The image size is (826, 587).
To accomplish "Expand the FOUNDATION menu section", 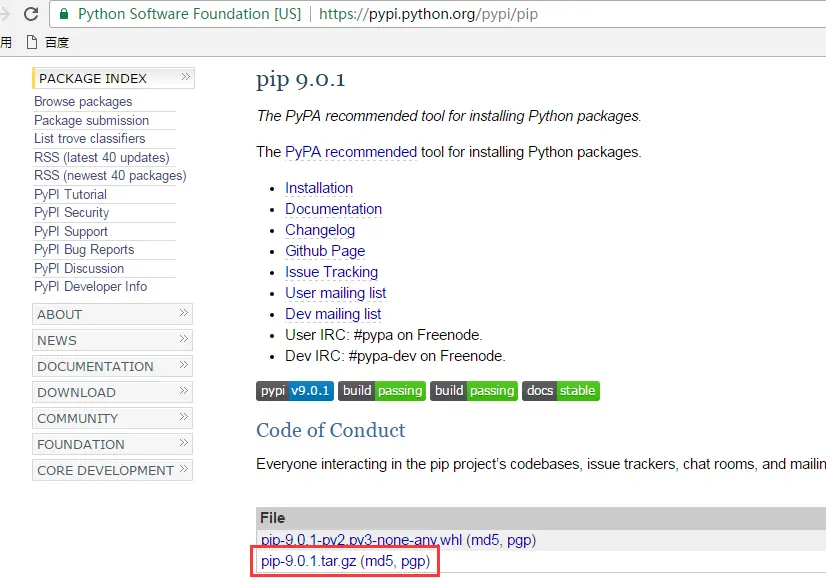I will [112, 444].
